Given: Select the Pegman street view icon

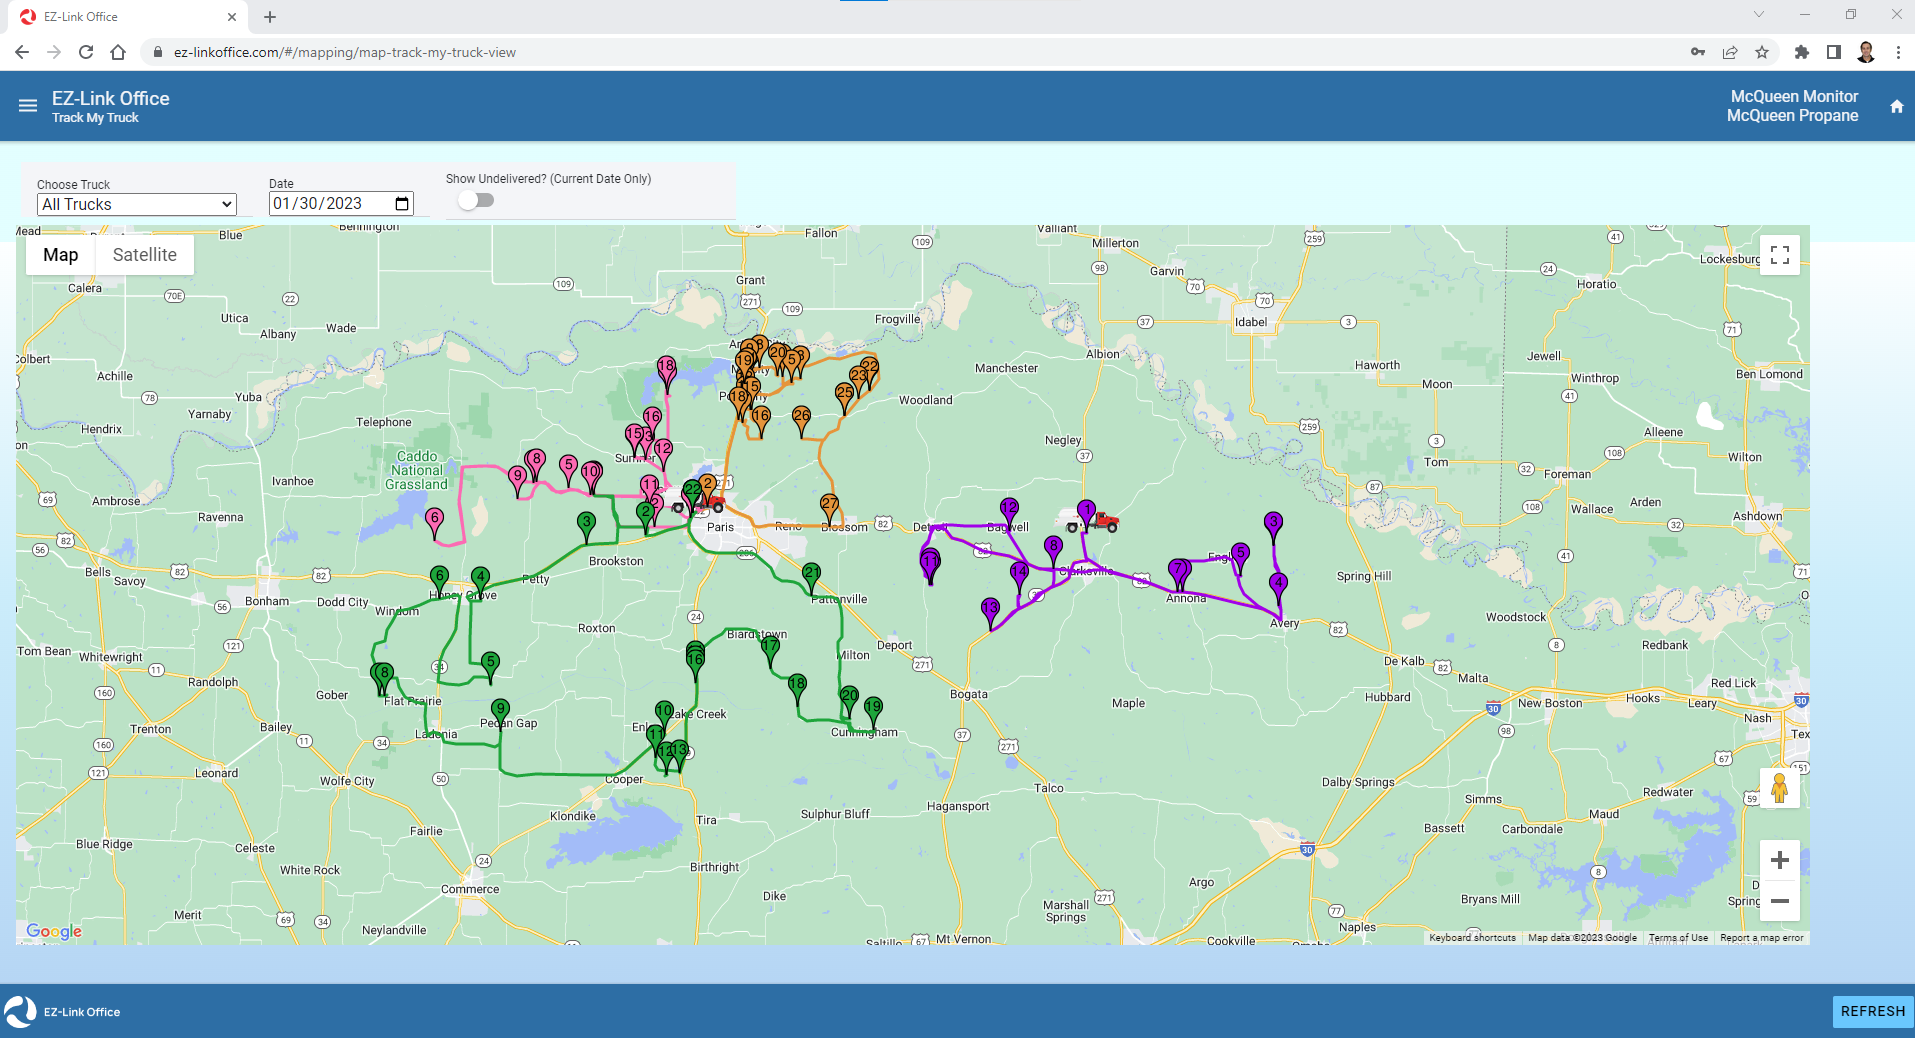Looking at the screenshot, I should 1780,789.
